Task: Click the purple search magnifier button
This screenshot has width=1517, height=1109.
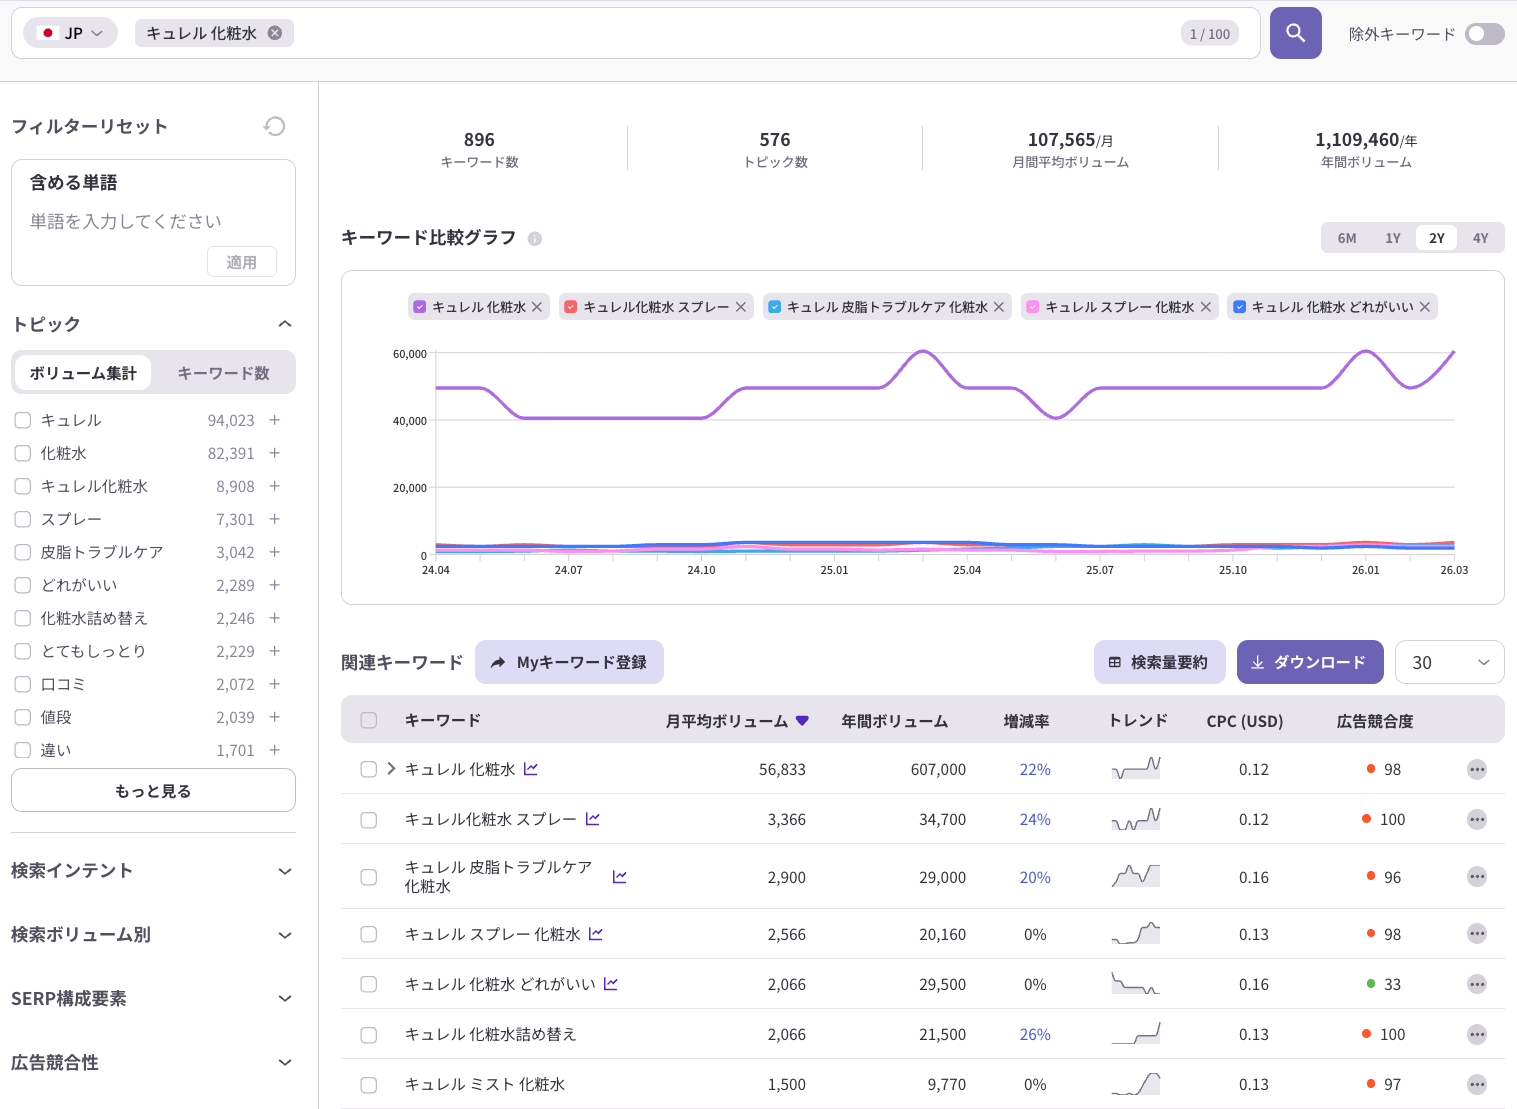Action: click(1295, 33)
